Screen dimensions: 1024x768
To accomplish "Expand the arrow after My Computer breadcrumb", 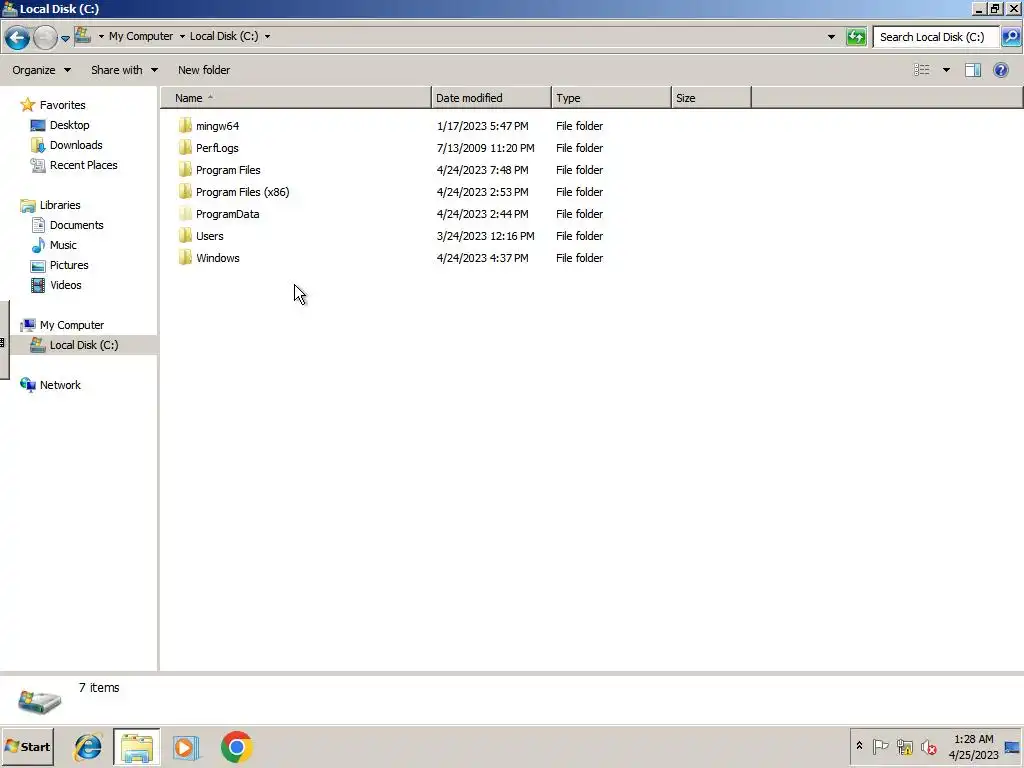I will click(x=182, y=37).
